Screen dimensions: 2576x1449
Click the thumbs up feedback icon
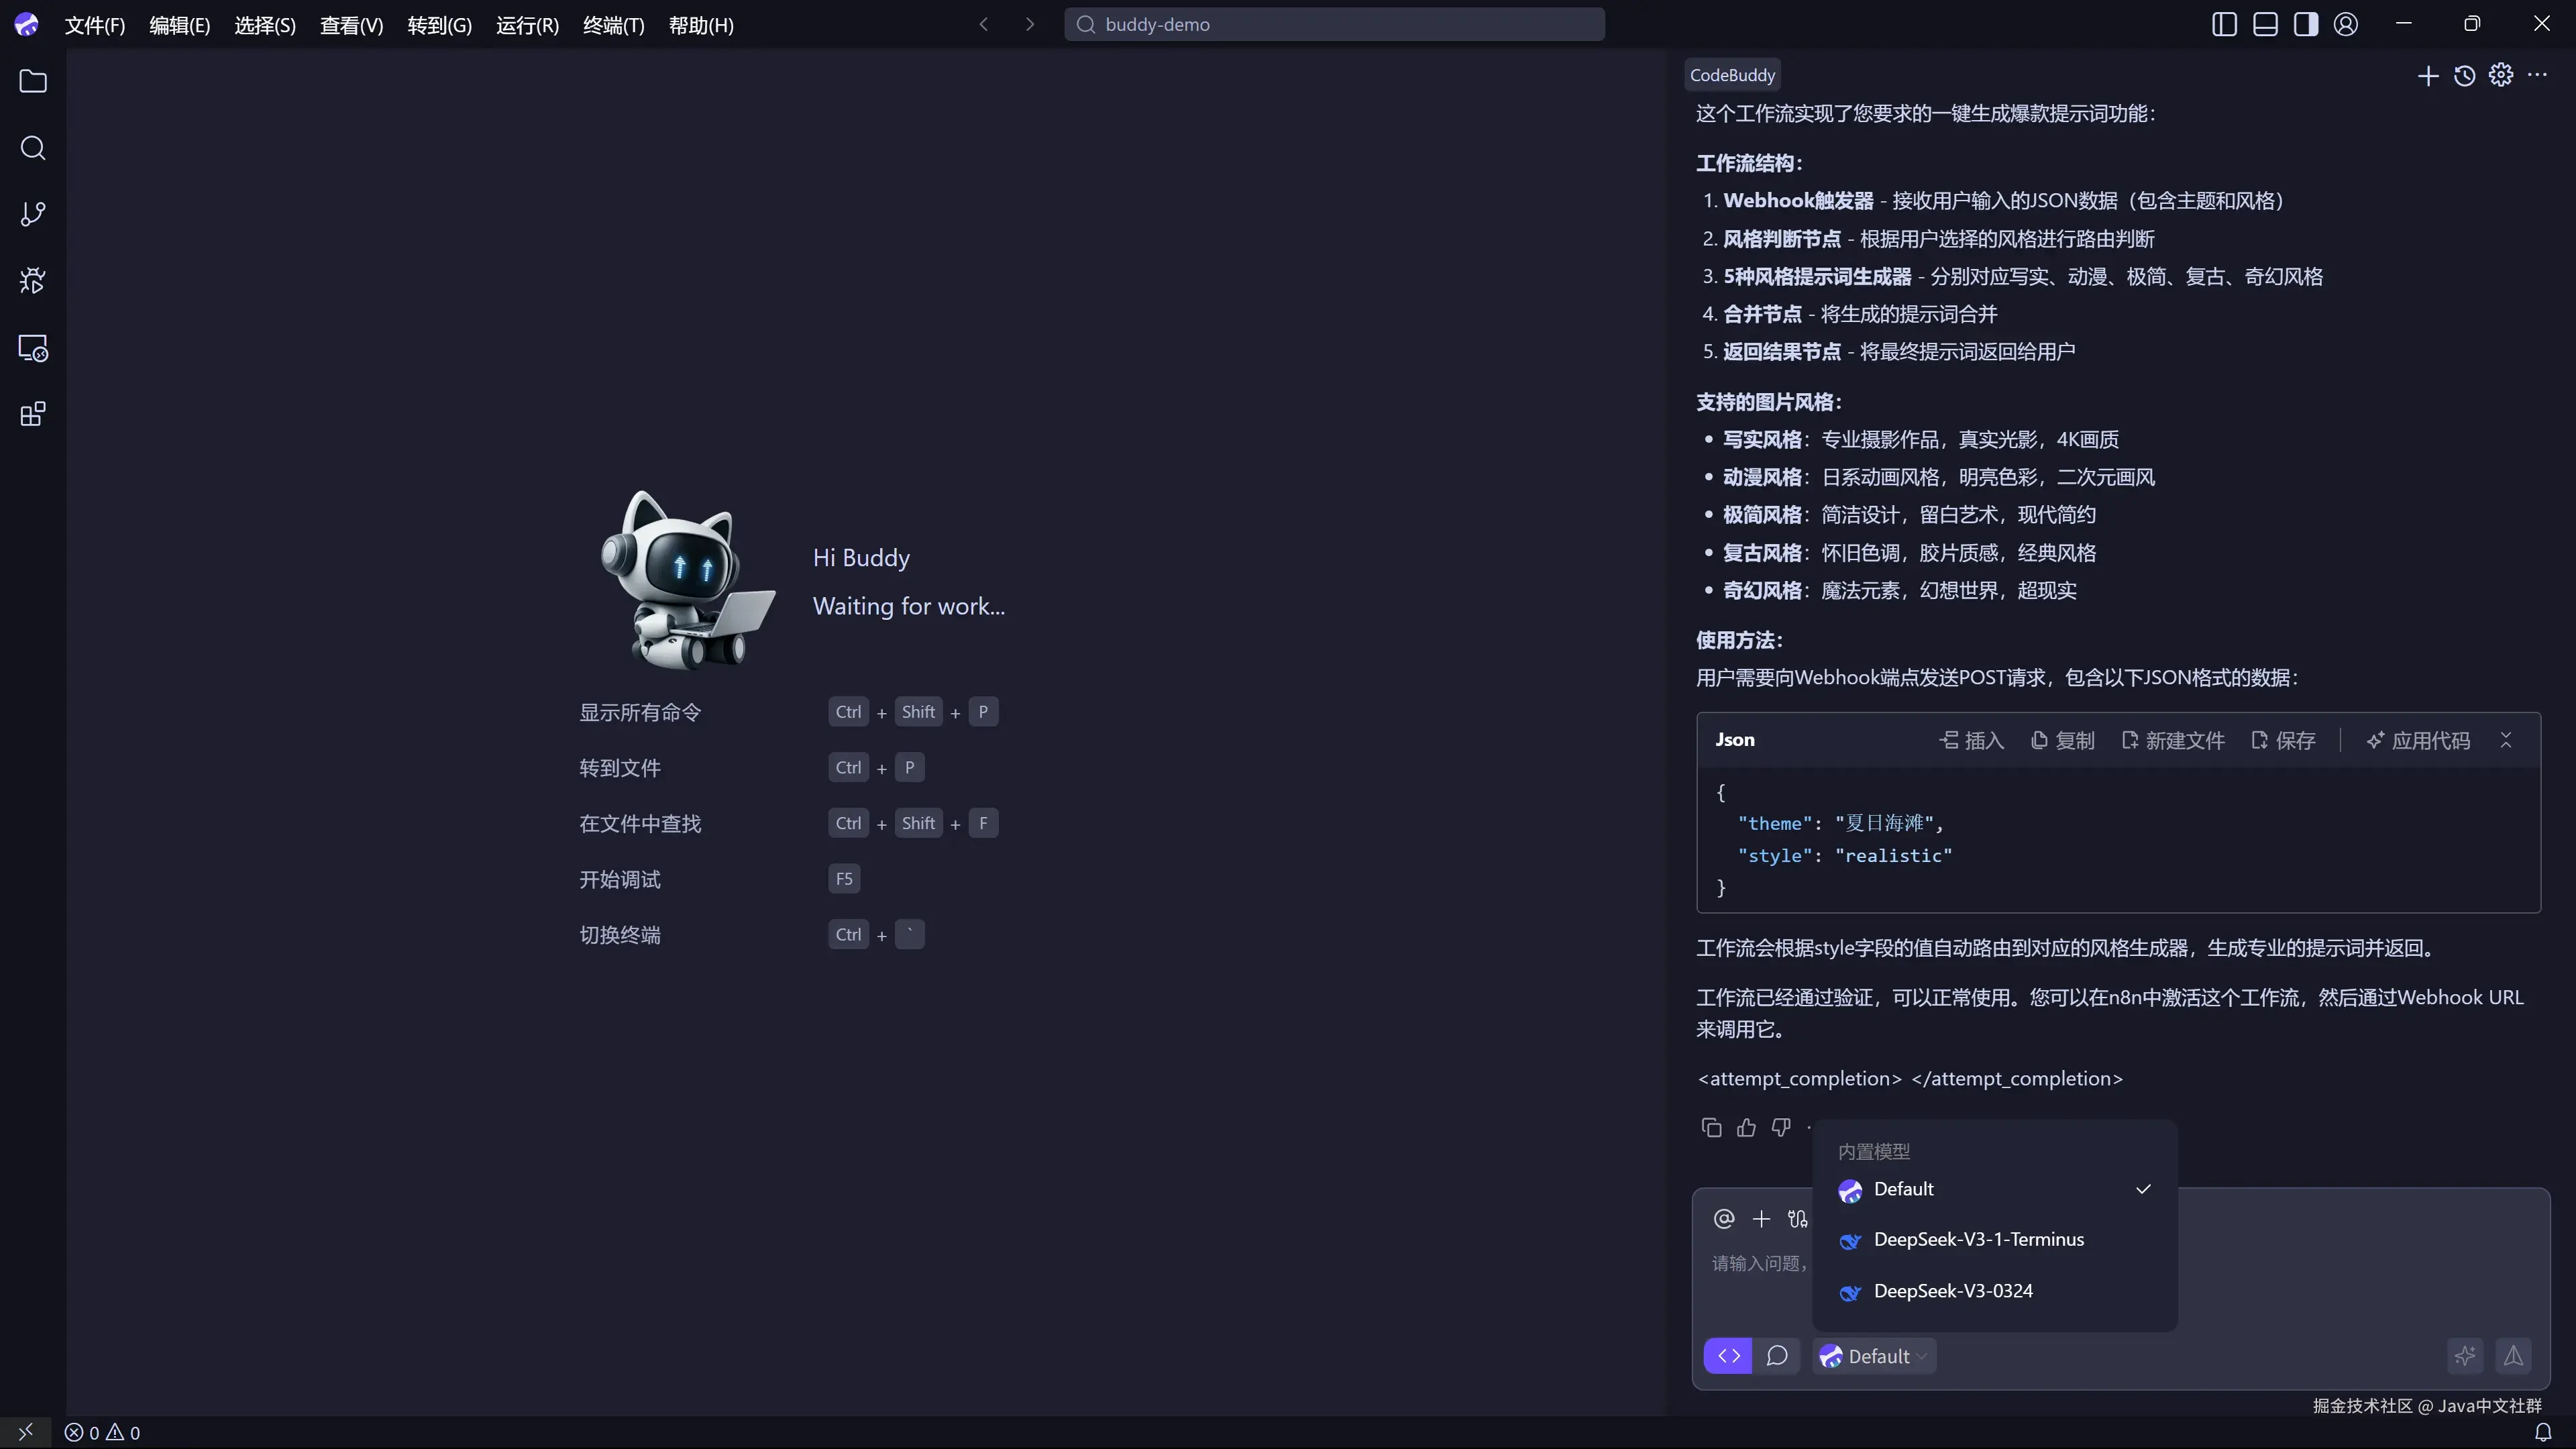pyautogui.click(x=1746, y=1128)
